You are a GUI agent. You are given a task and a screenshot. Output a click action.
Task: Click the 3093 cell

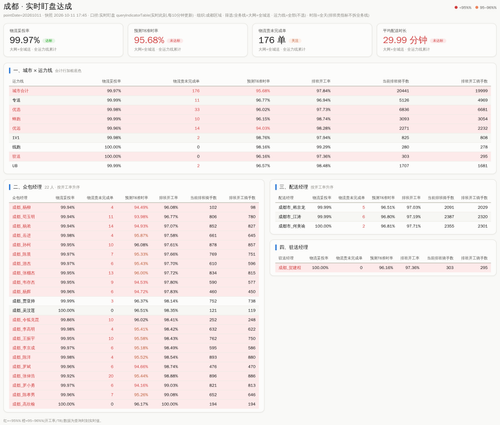(404, 119)
